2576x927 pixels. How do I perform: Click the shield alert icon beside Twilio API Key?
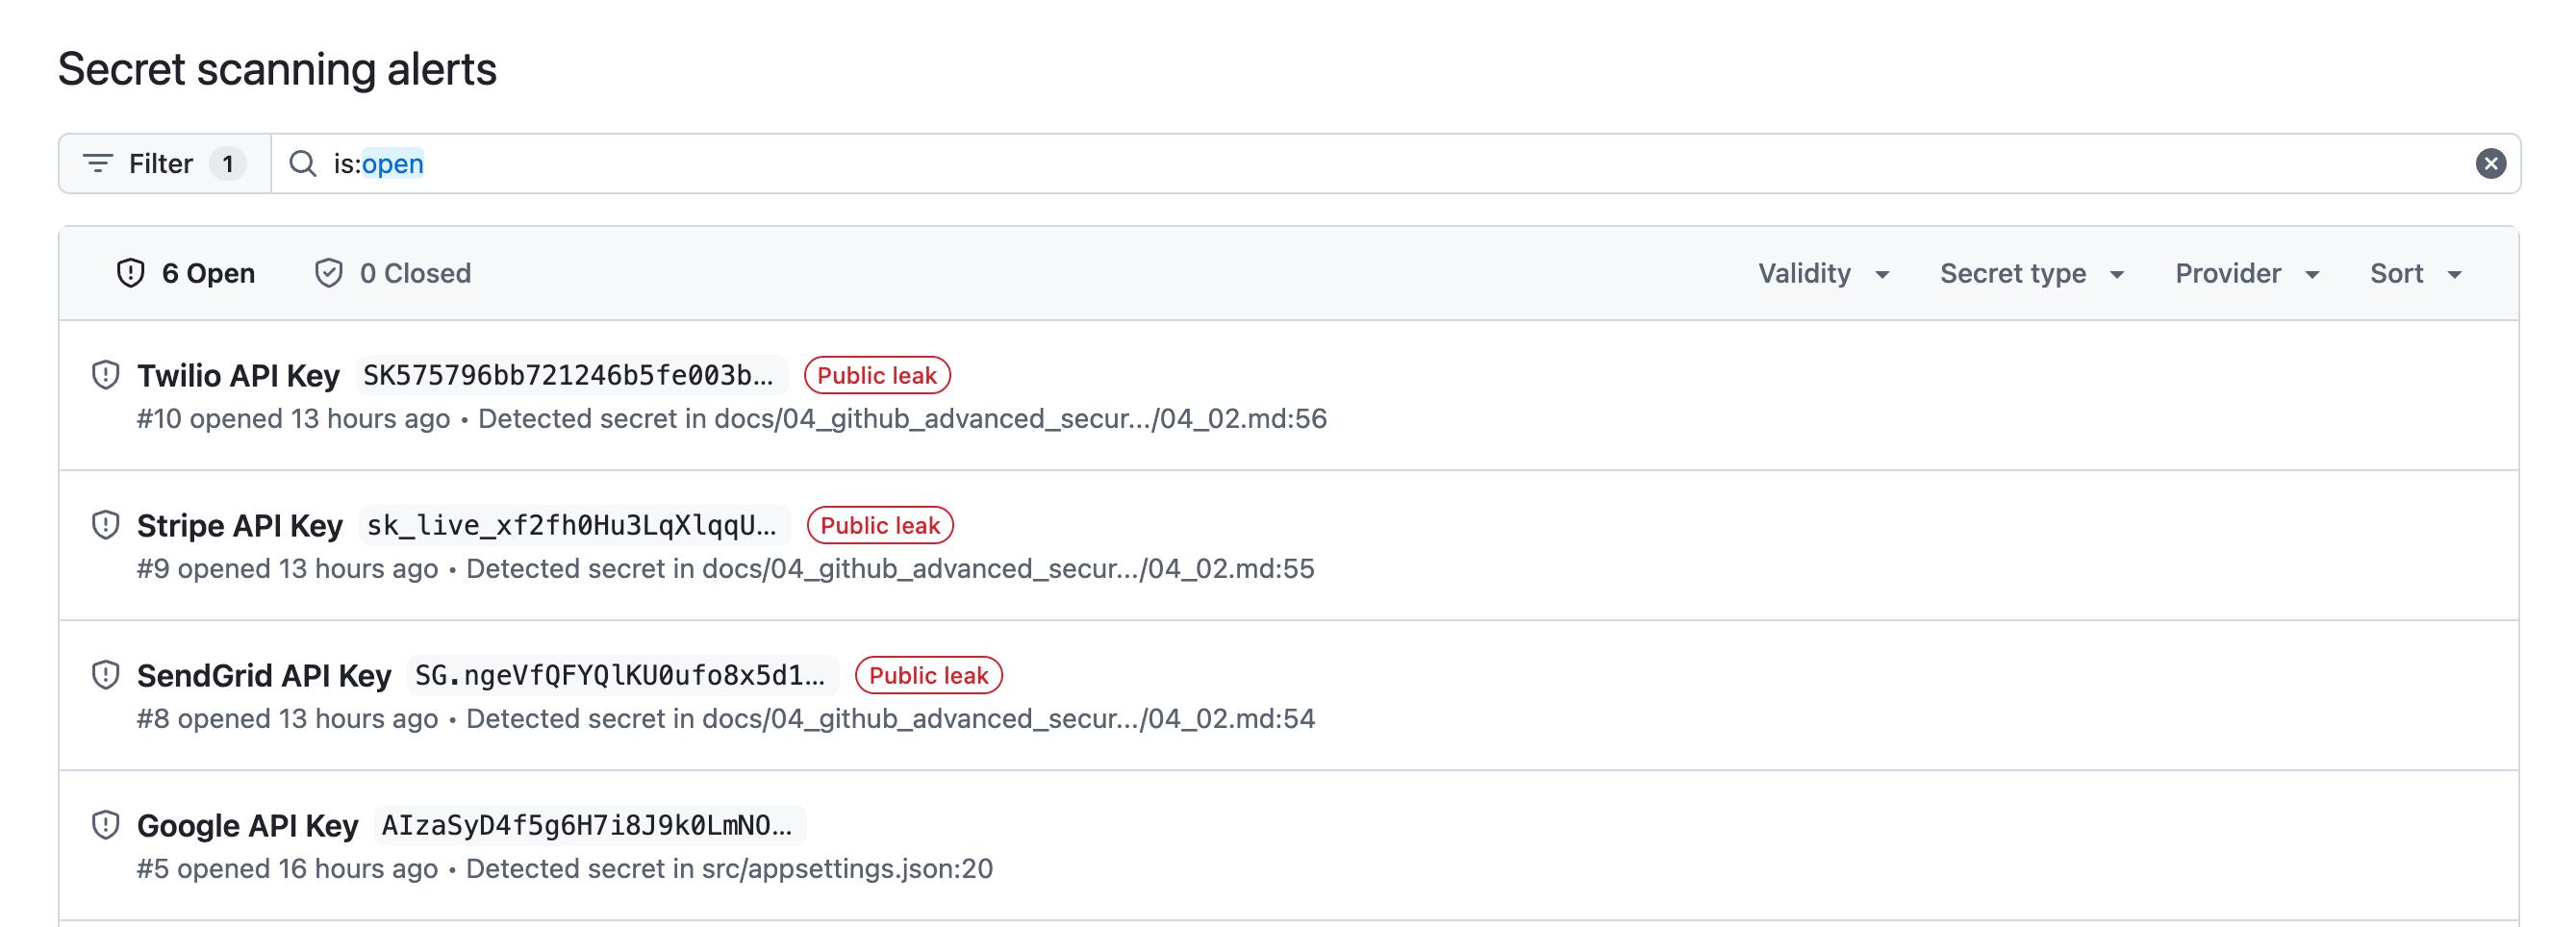[x=105, y=375]
